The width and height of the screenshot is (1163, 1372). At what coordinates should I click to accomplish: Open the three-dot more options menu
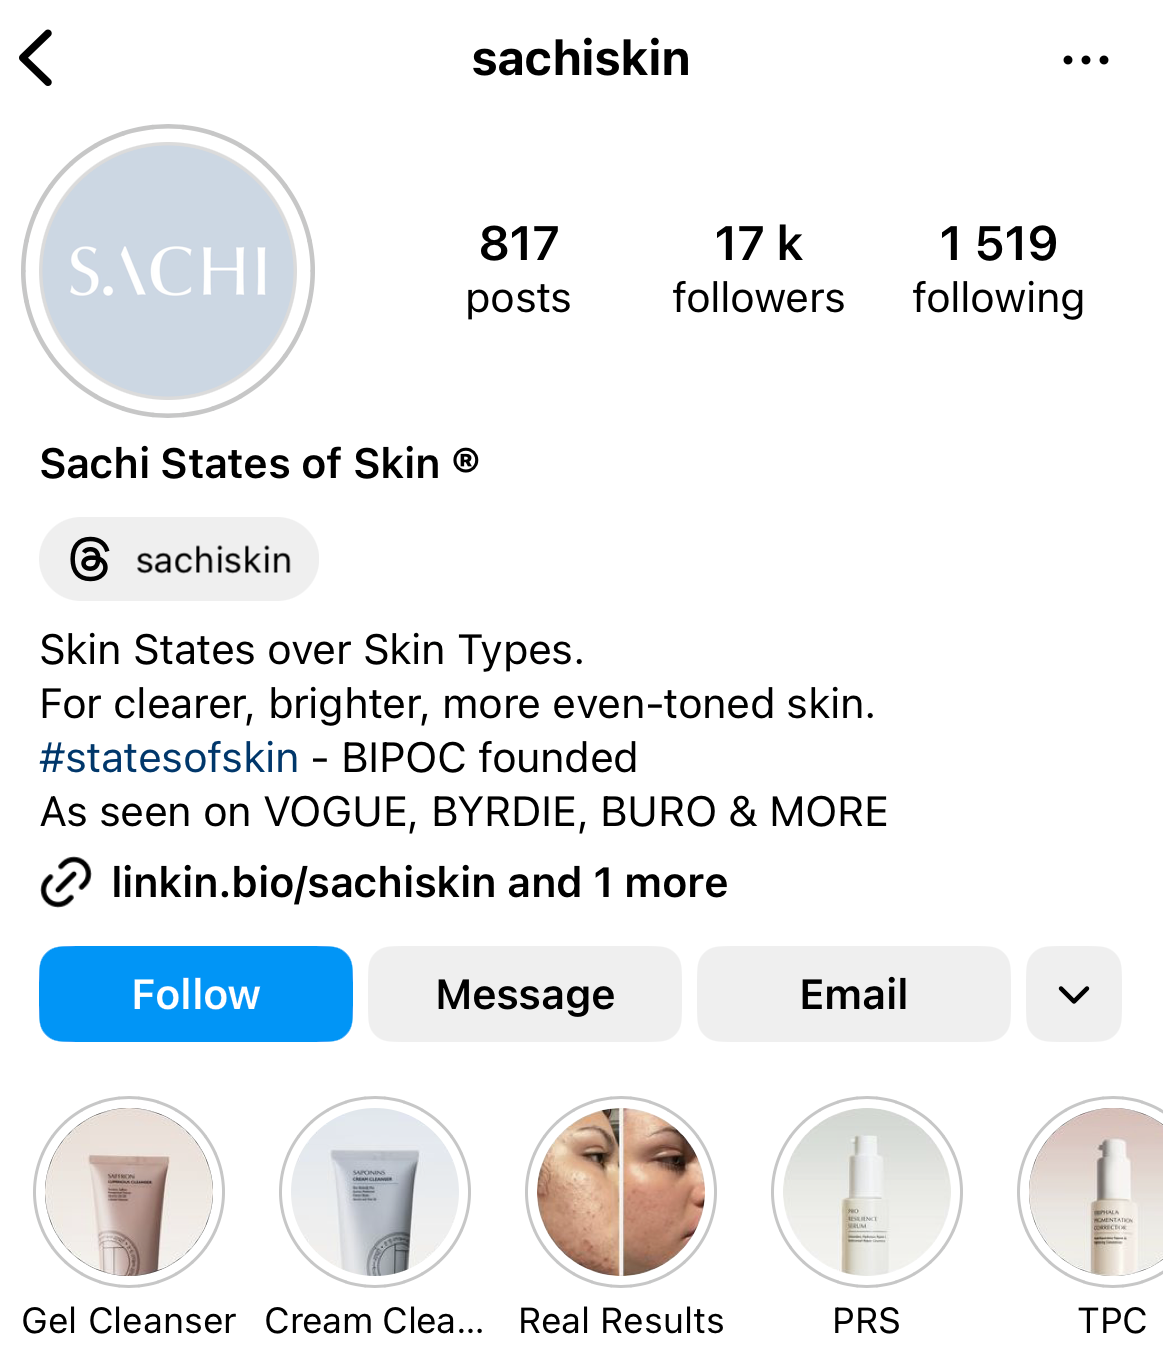tap(1086, 60)
